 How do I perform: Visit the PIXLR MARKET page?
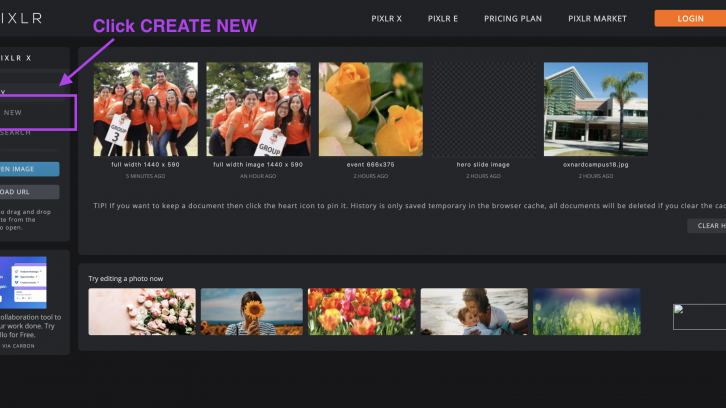tap(597, 19)
